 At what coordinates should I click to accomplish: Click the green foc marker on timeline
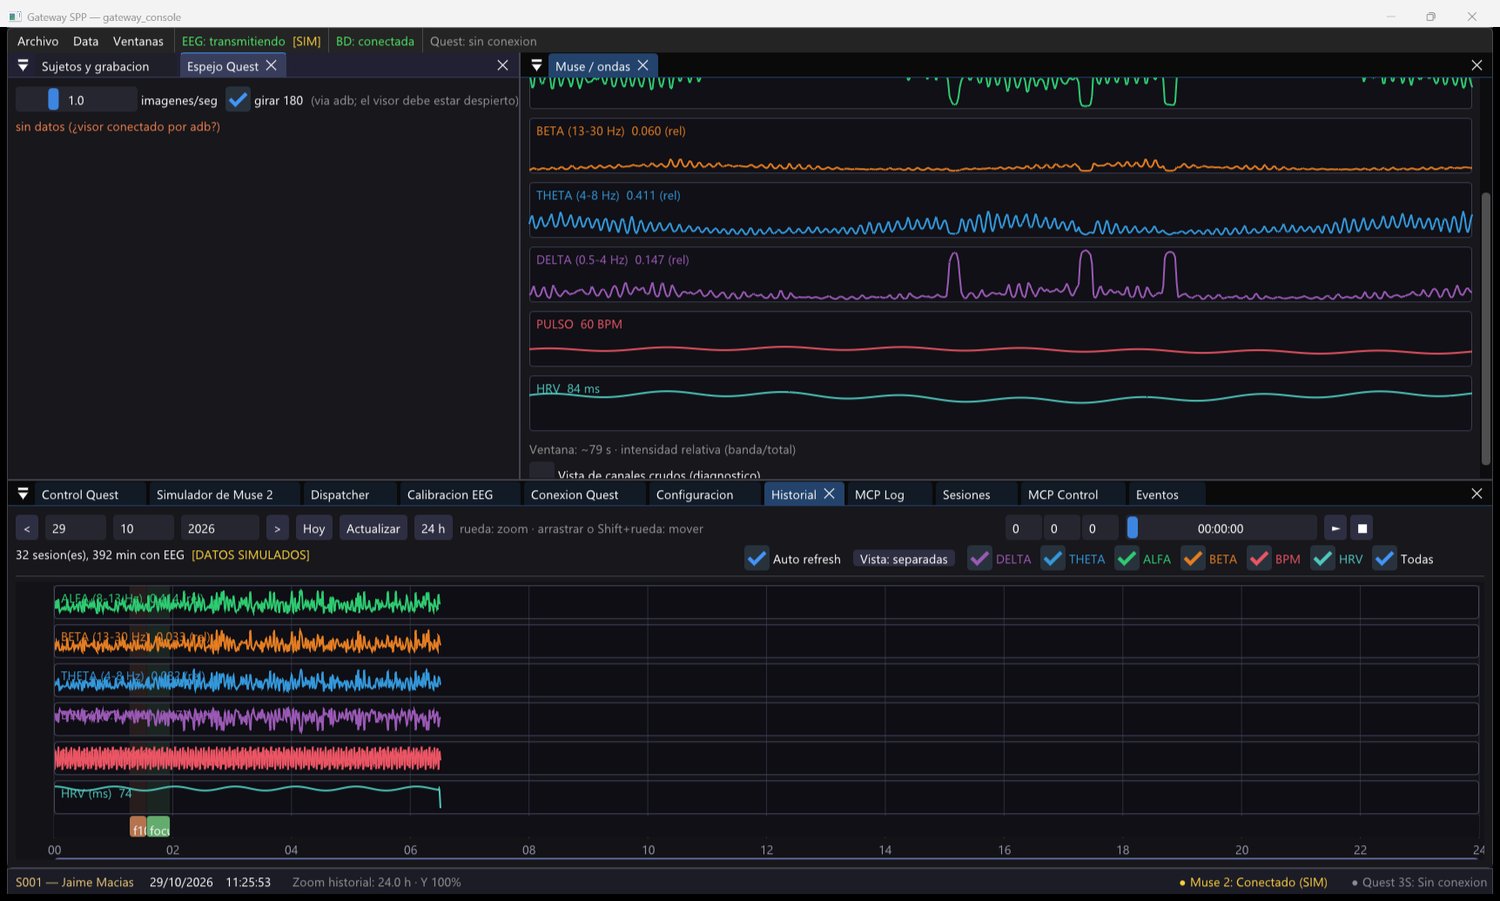(x=159, y=828)
